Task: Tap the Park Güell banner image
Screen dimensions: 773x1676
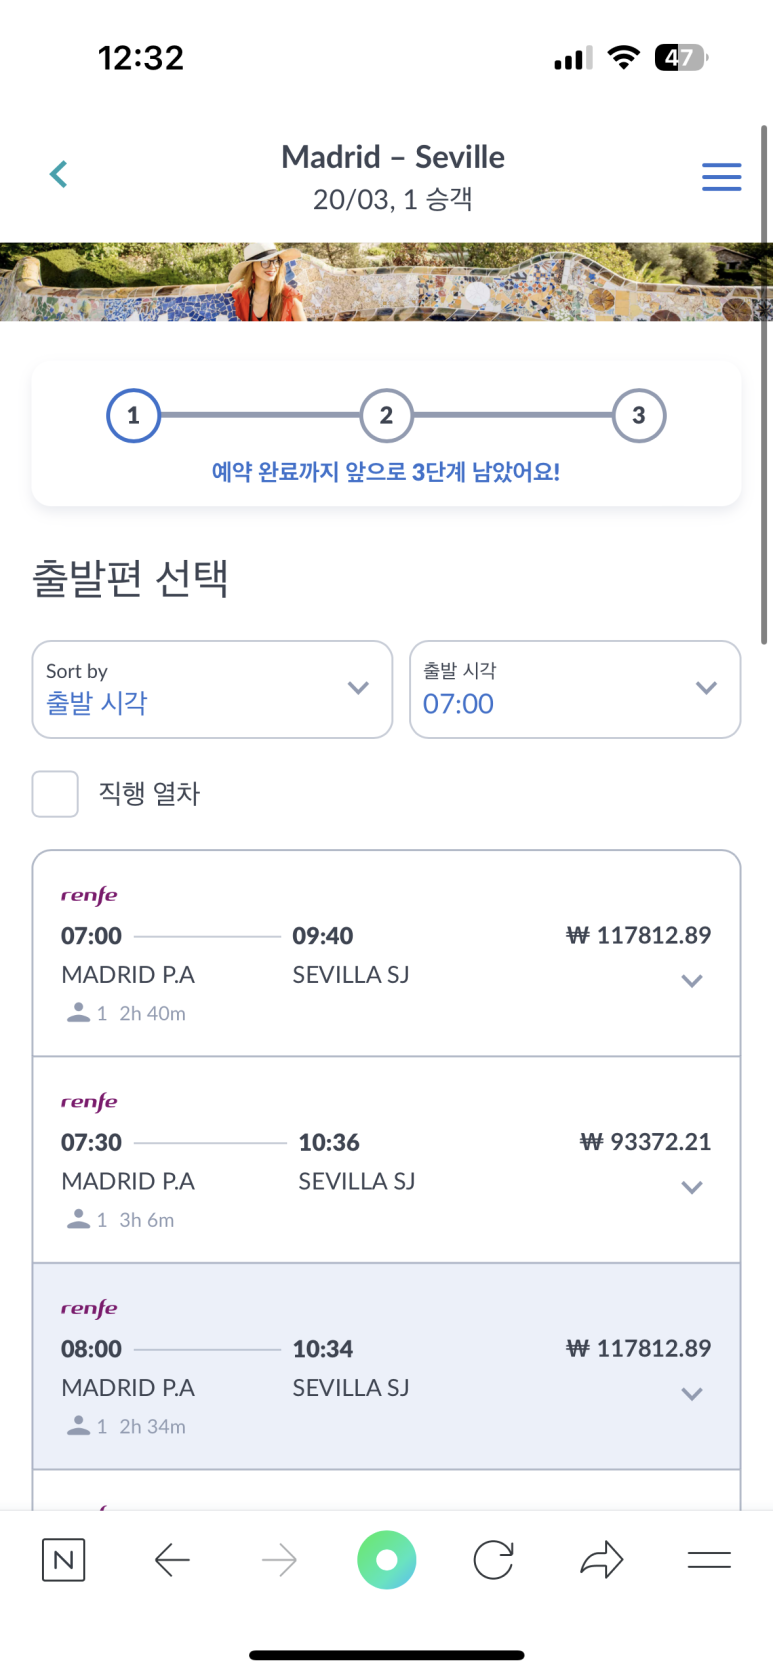Action: point(386,282)
